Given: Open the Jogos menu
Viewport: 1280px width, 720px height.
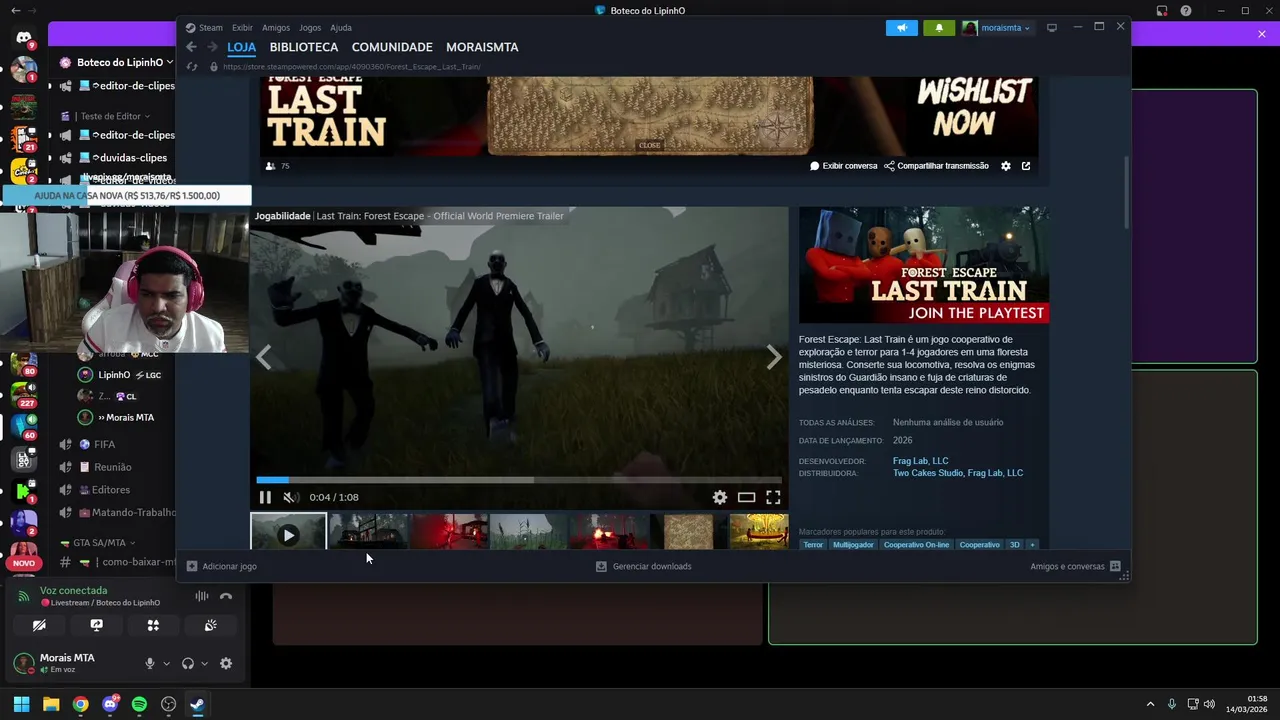Looking at the screenshot, I should click(x=310, y=28).
